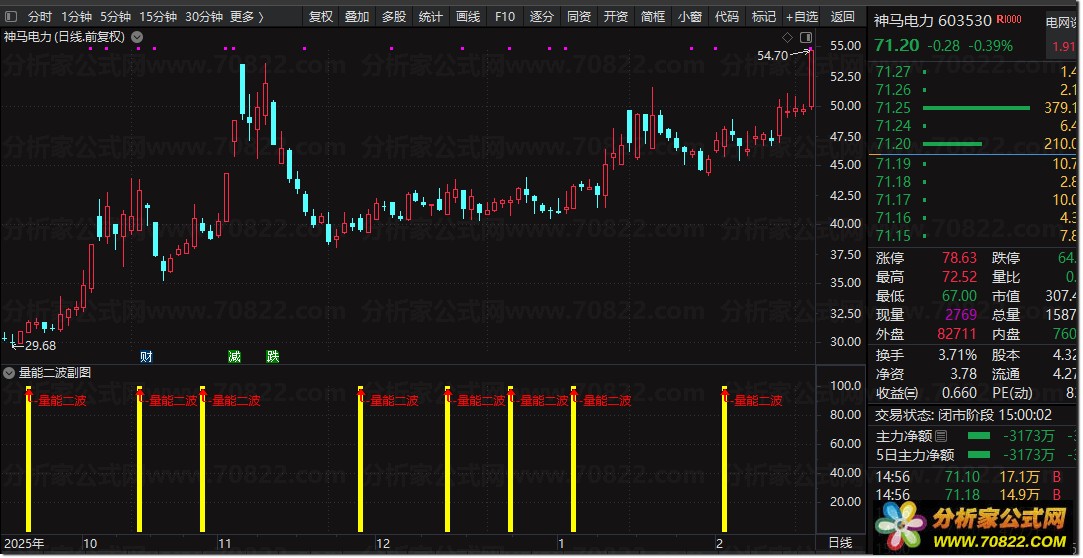The height and width of the screenshot is (558, 1083).
Task: Click the 逐分 toolbar button
Action: (x=542, y=17)
